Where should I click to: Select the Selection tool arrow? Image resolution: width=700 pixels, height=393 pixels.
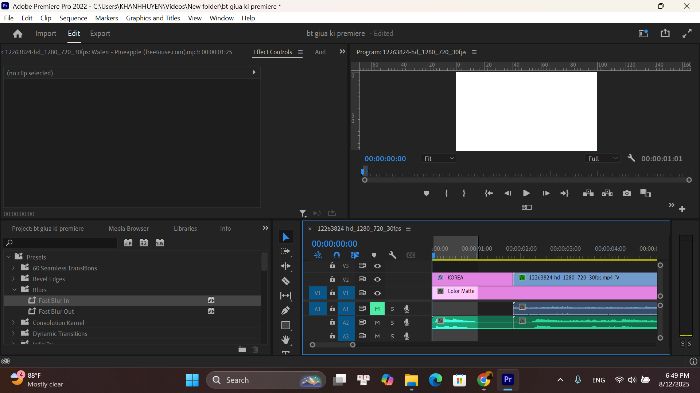click(286, 237)
